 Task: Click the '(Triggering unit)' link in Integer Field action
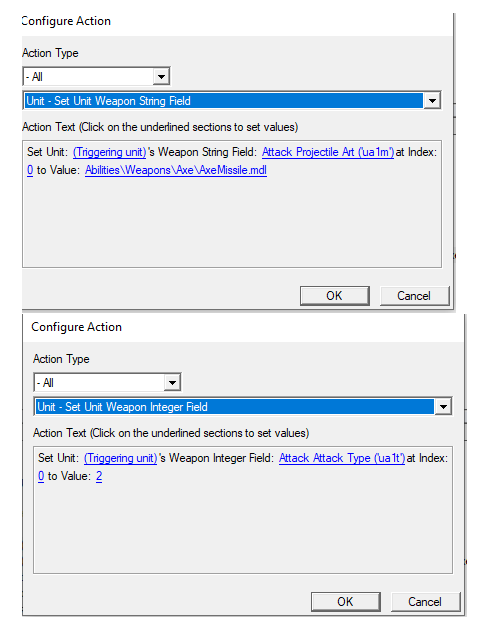click(x=120, y=458)
